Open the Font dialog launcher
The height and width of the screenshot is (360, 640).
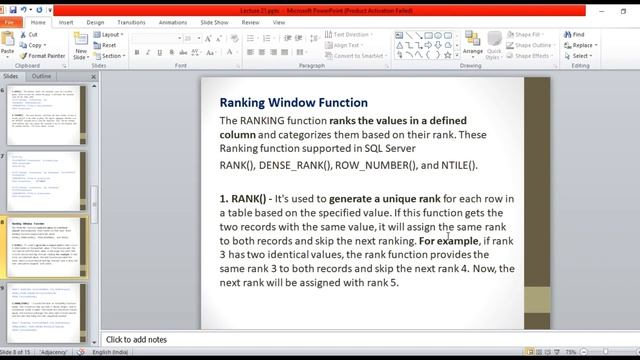[x=238, y=66]
